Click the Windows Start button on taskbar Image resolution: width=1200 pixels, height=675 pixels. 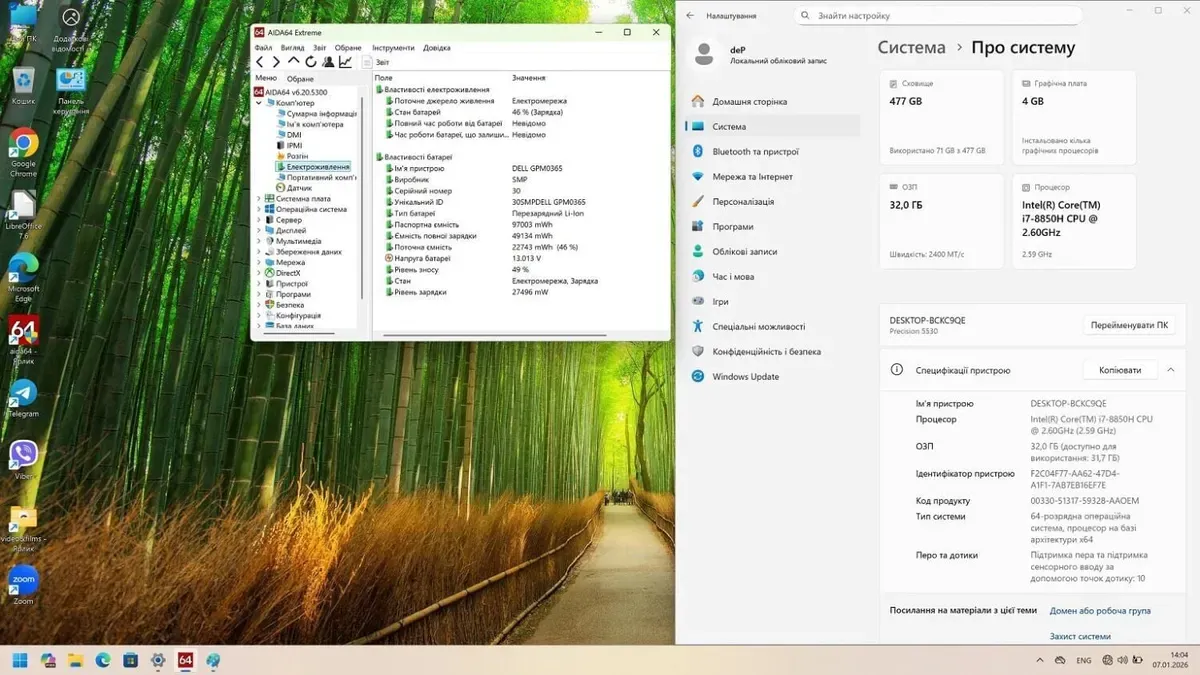20,660
